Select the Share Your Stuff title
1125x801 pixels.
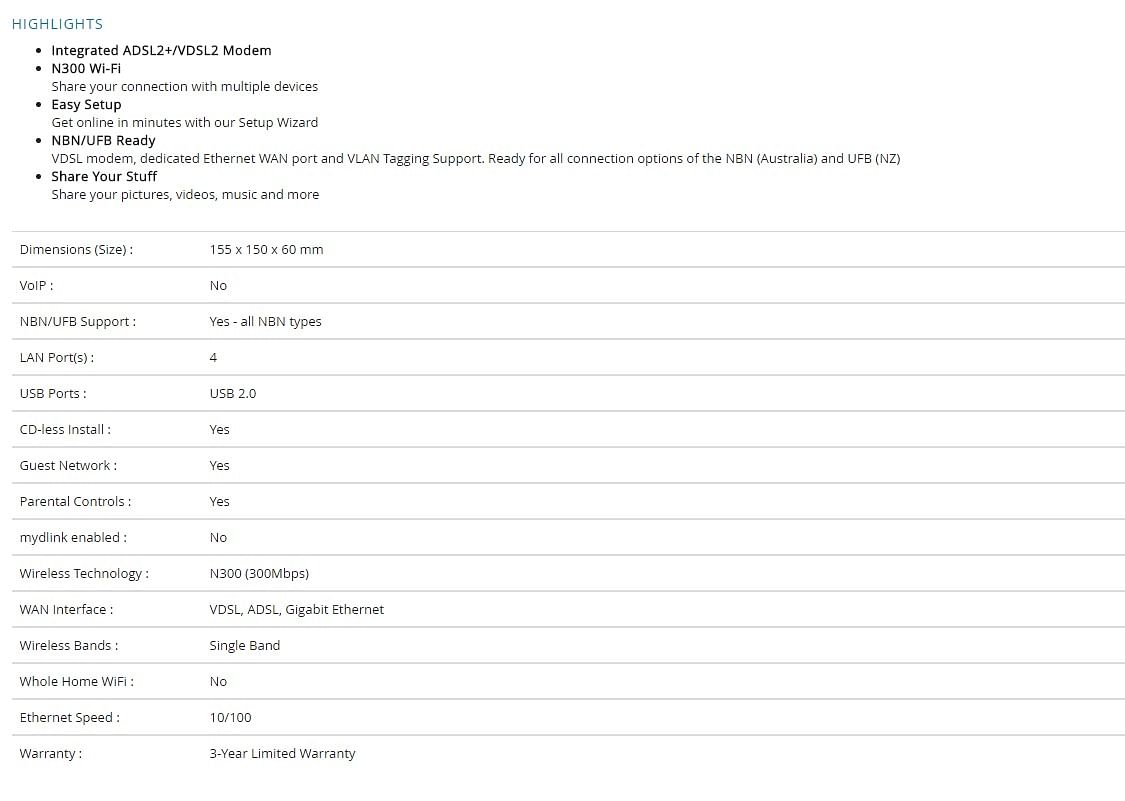(x=104, y=177)
